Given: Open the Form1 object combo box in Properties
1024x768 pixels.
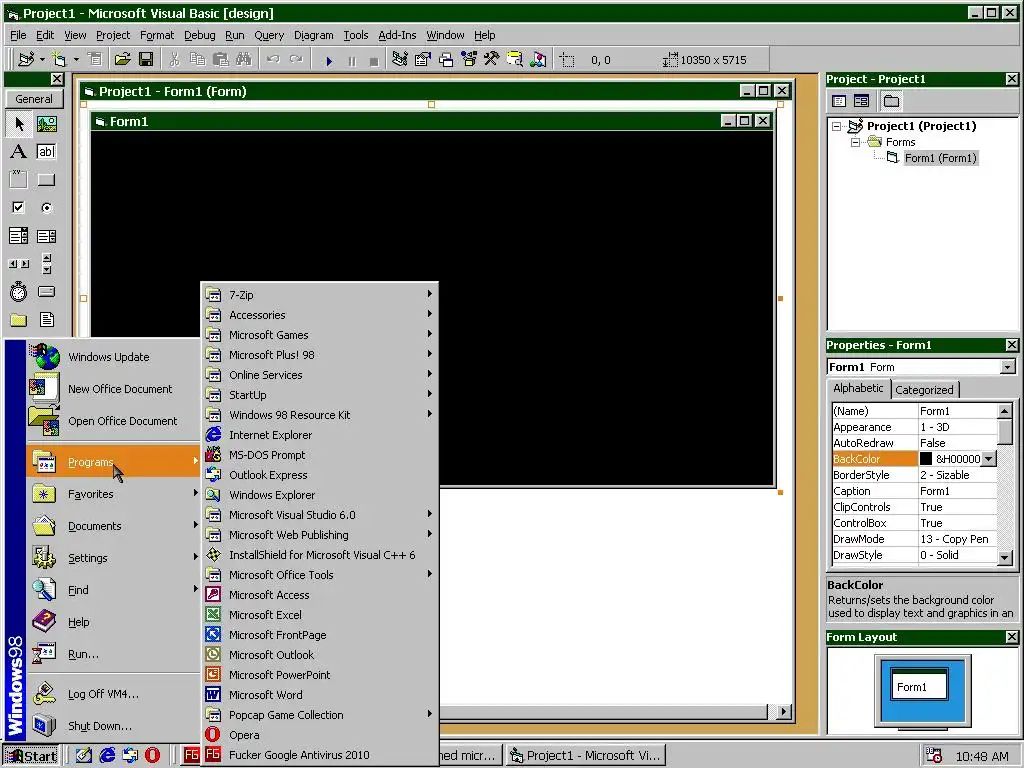Looking at the screenshot, I should click(1007, 367).
